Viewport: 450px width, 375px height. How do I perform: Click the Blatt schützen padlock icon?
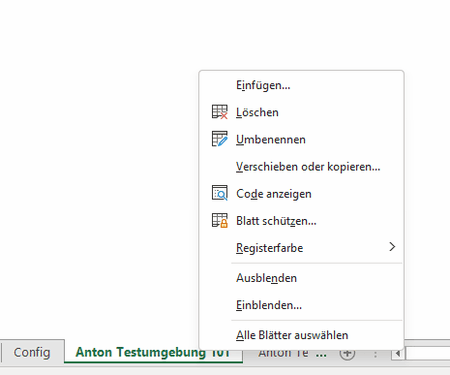220,220
